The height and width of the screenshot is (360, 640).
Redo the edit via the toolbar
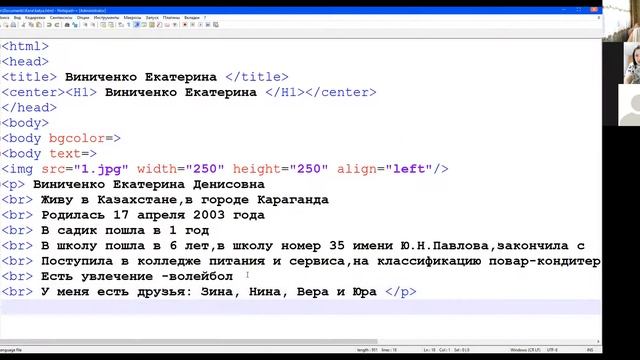click(x=57, y=25)
